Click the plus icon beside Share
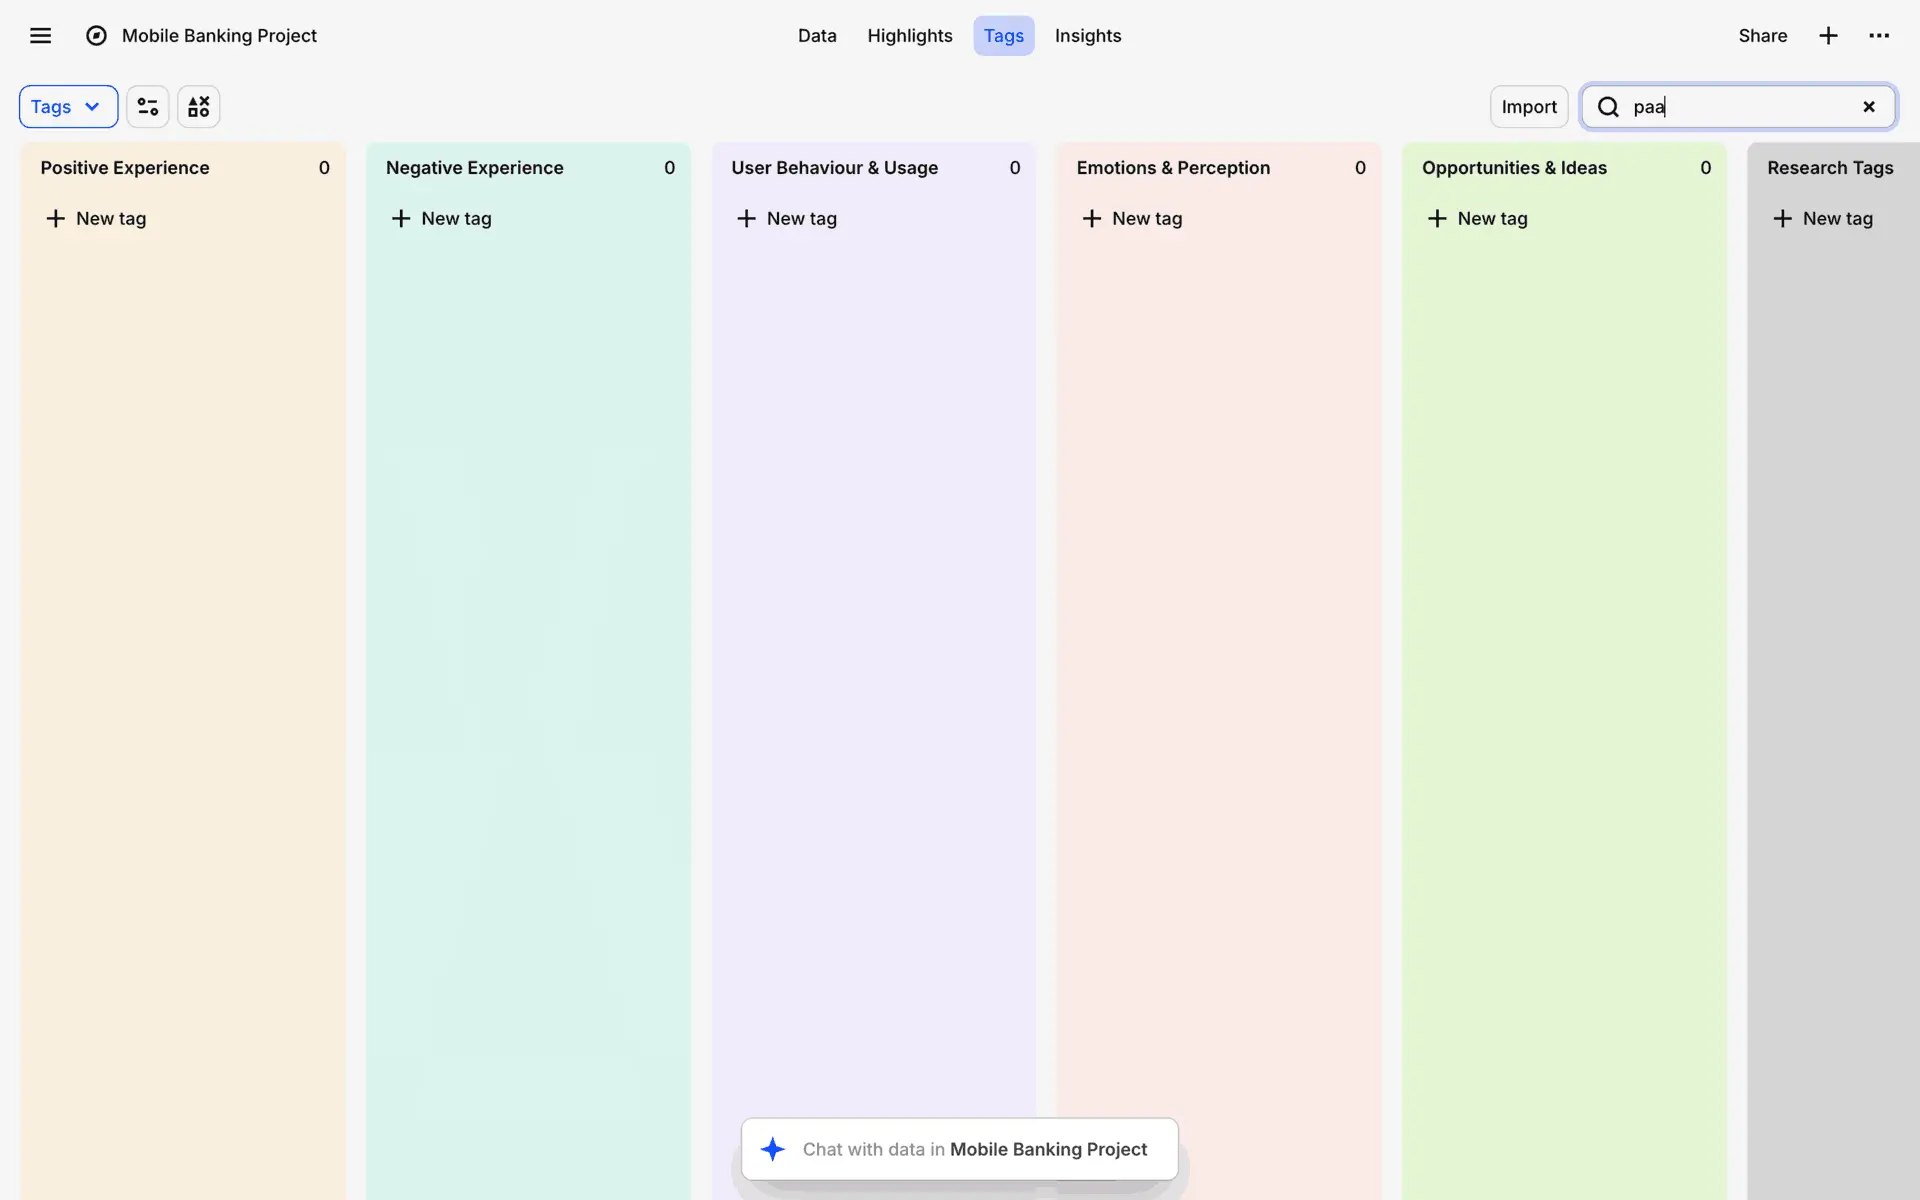 click(x=1828, y=36)
